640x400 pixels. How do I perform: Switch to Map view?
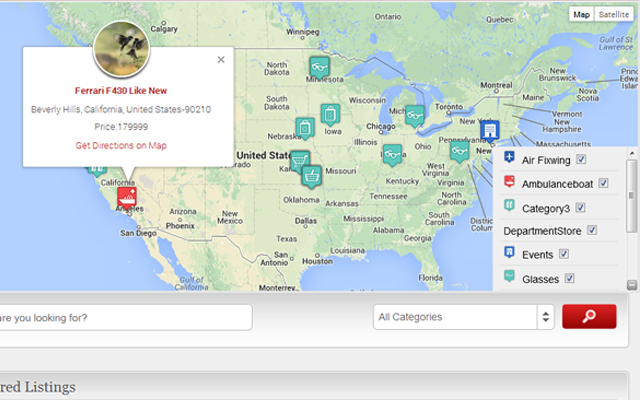(x=581, y=15)
